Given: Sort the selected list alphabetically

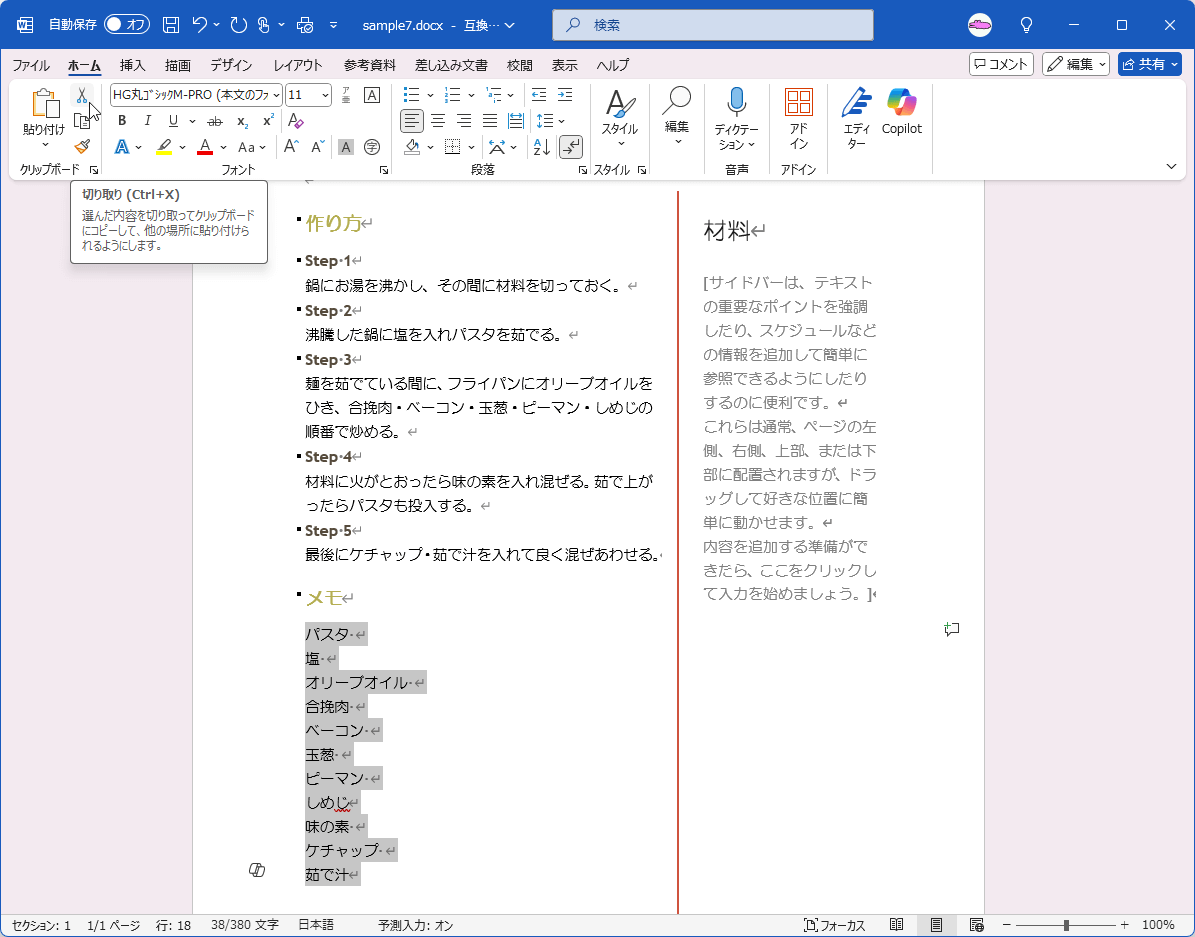Looking at the screenshot, I should 541,147.
